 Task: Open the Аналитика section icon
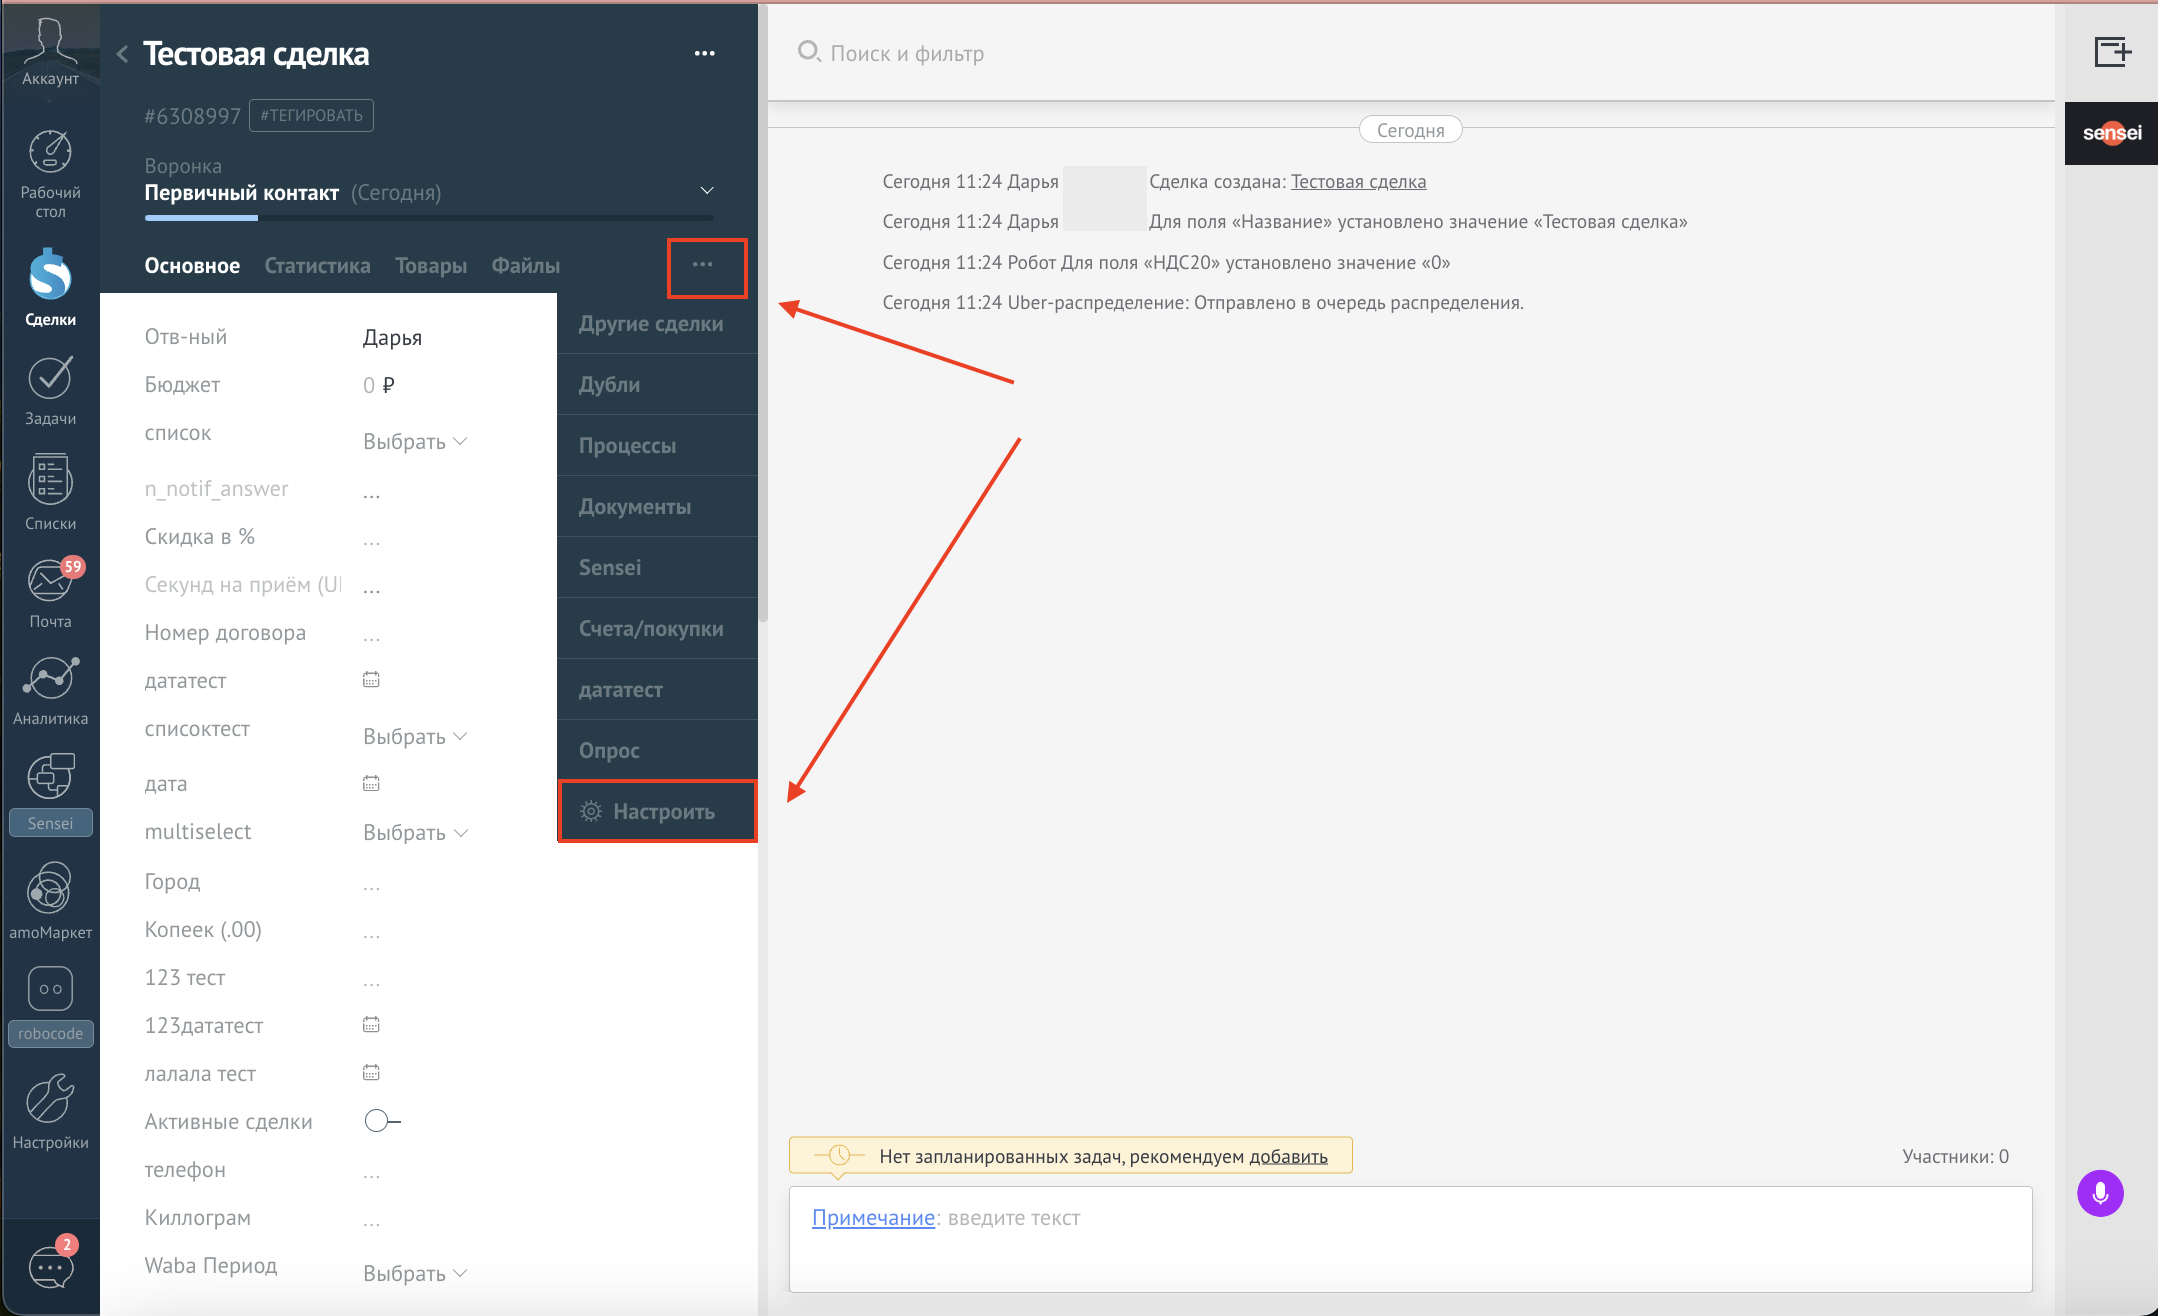[x=50, y=691]
